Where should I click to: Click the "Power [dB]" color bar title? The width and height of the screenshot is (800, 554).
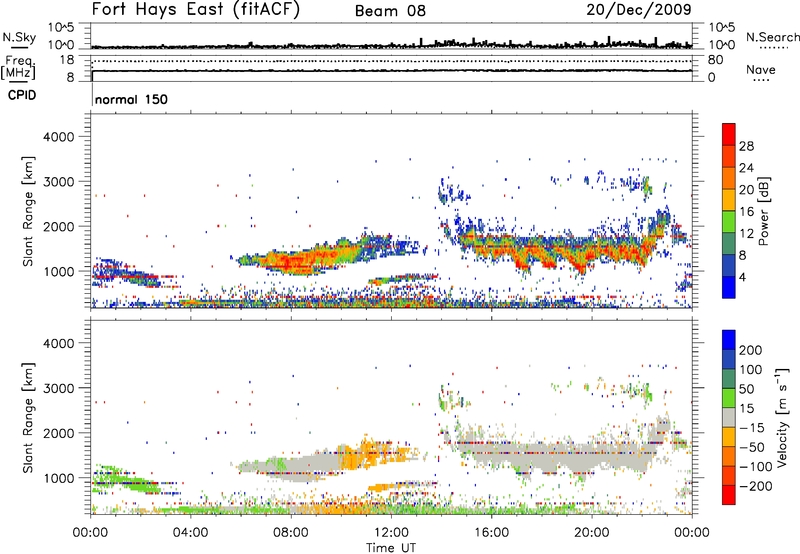(x=764, y=211)
